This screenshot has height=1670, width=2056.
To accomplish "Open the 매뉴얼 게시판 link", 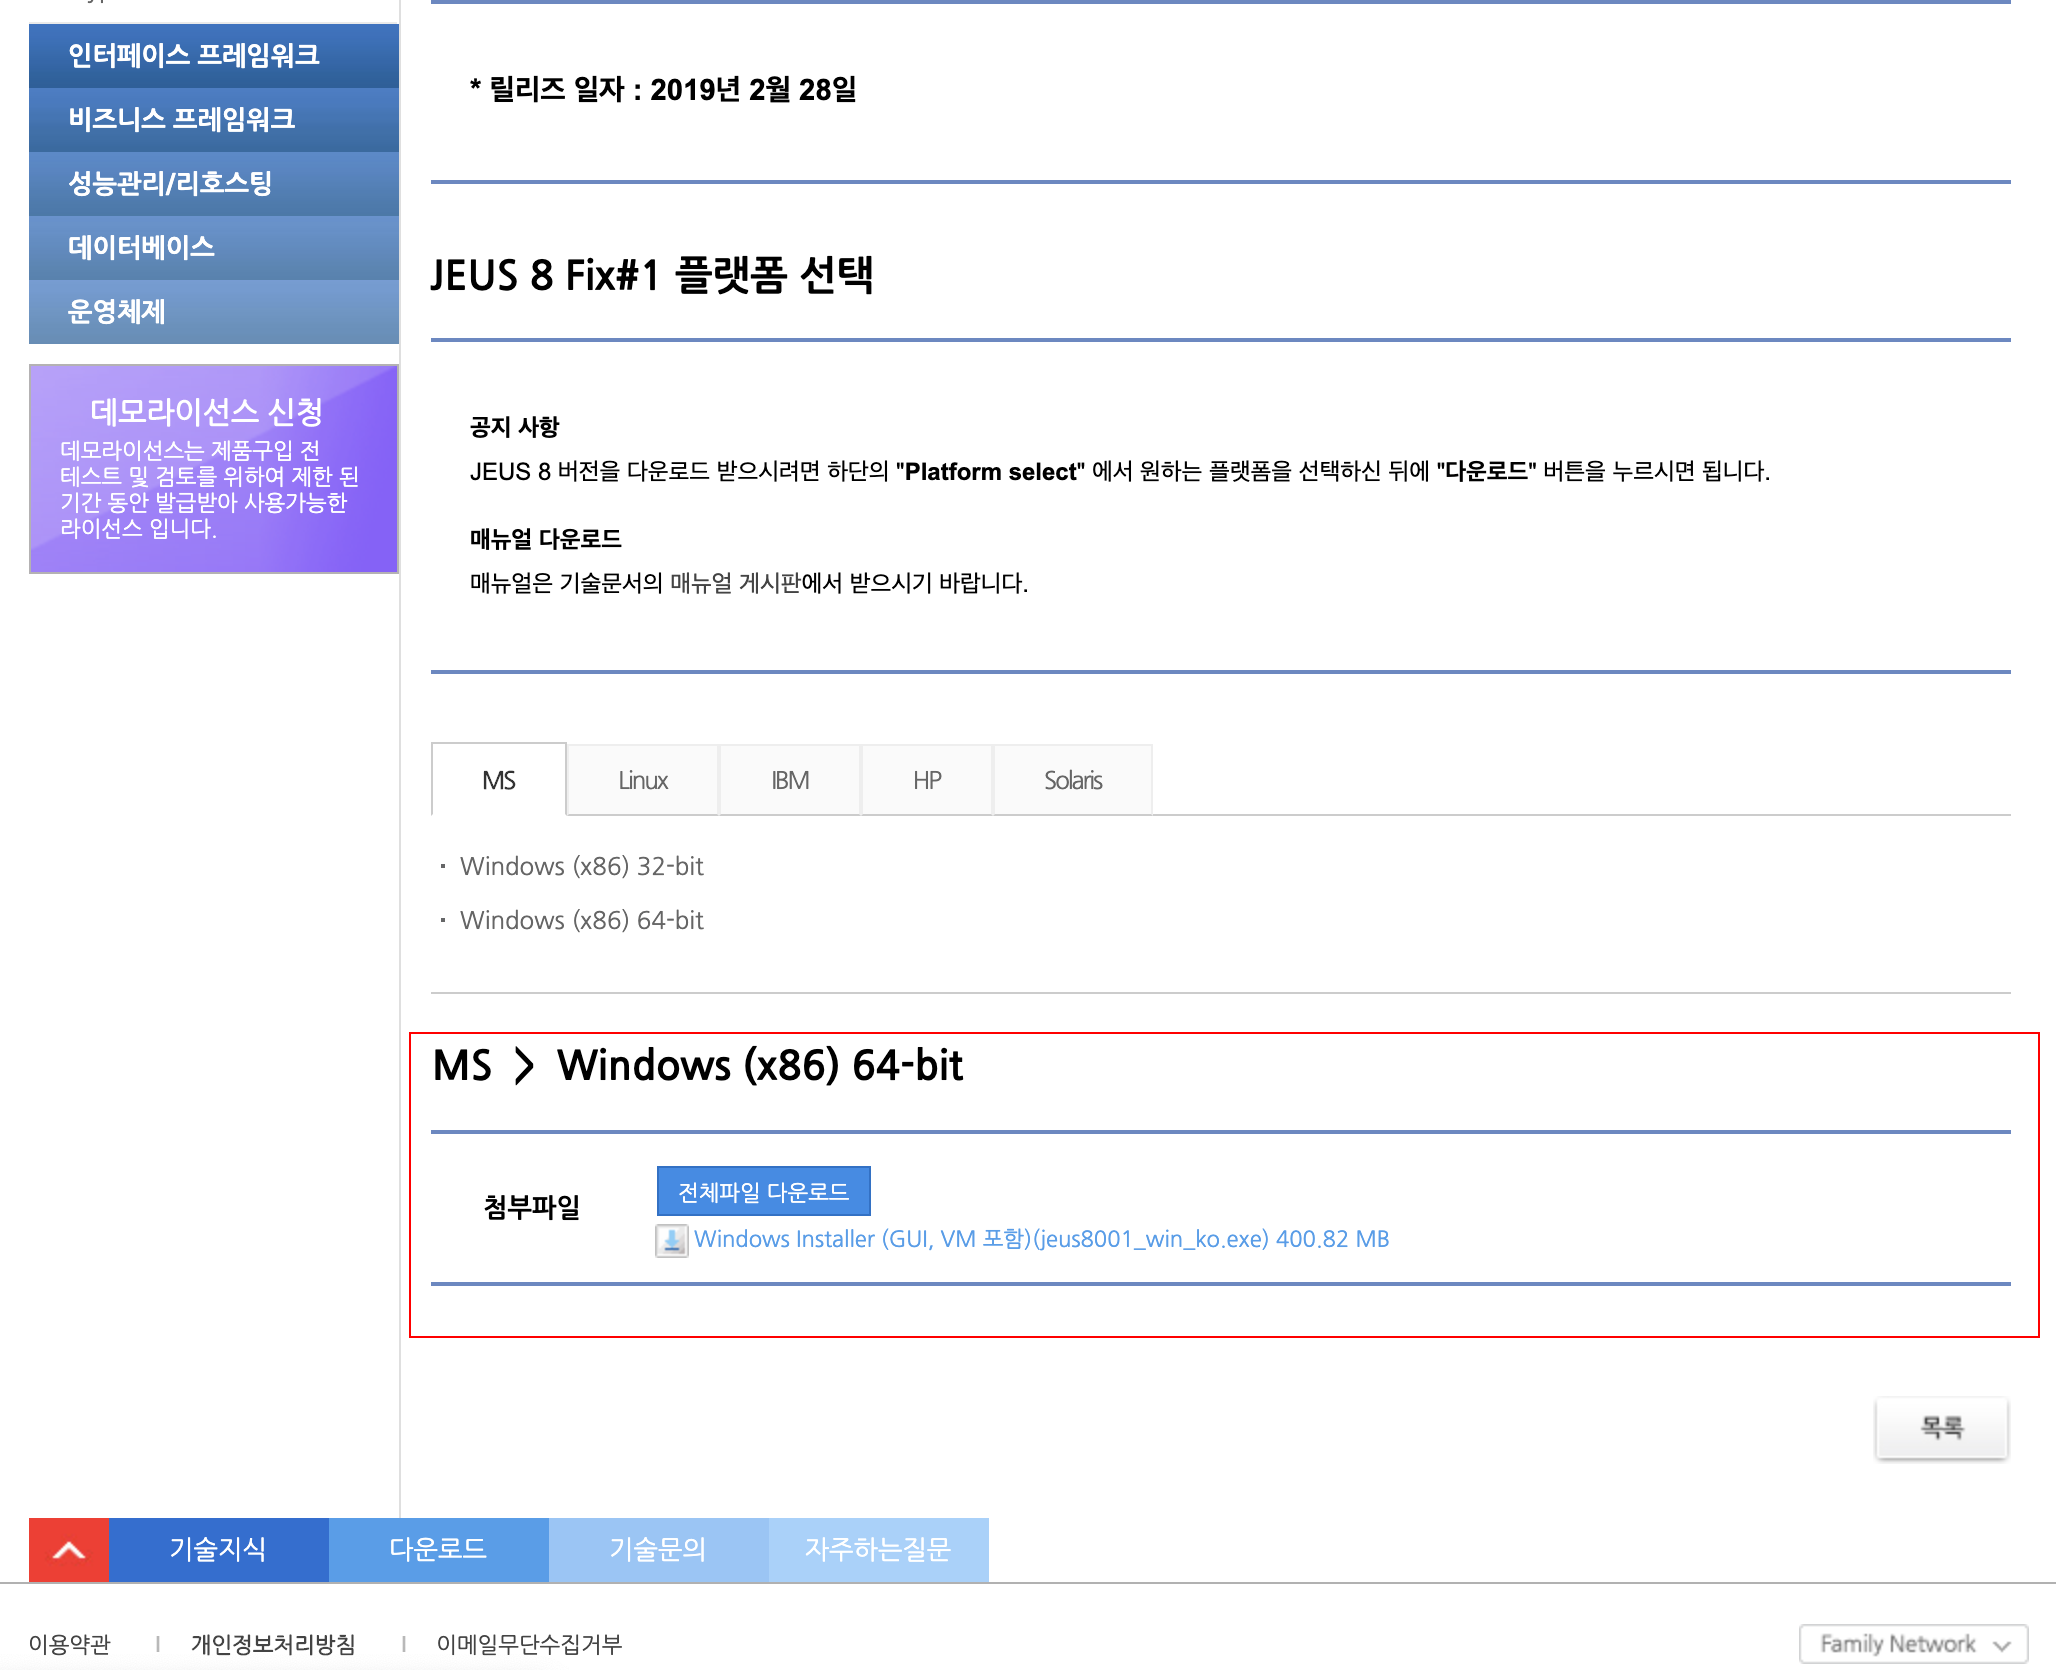I will coord(735,583).
